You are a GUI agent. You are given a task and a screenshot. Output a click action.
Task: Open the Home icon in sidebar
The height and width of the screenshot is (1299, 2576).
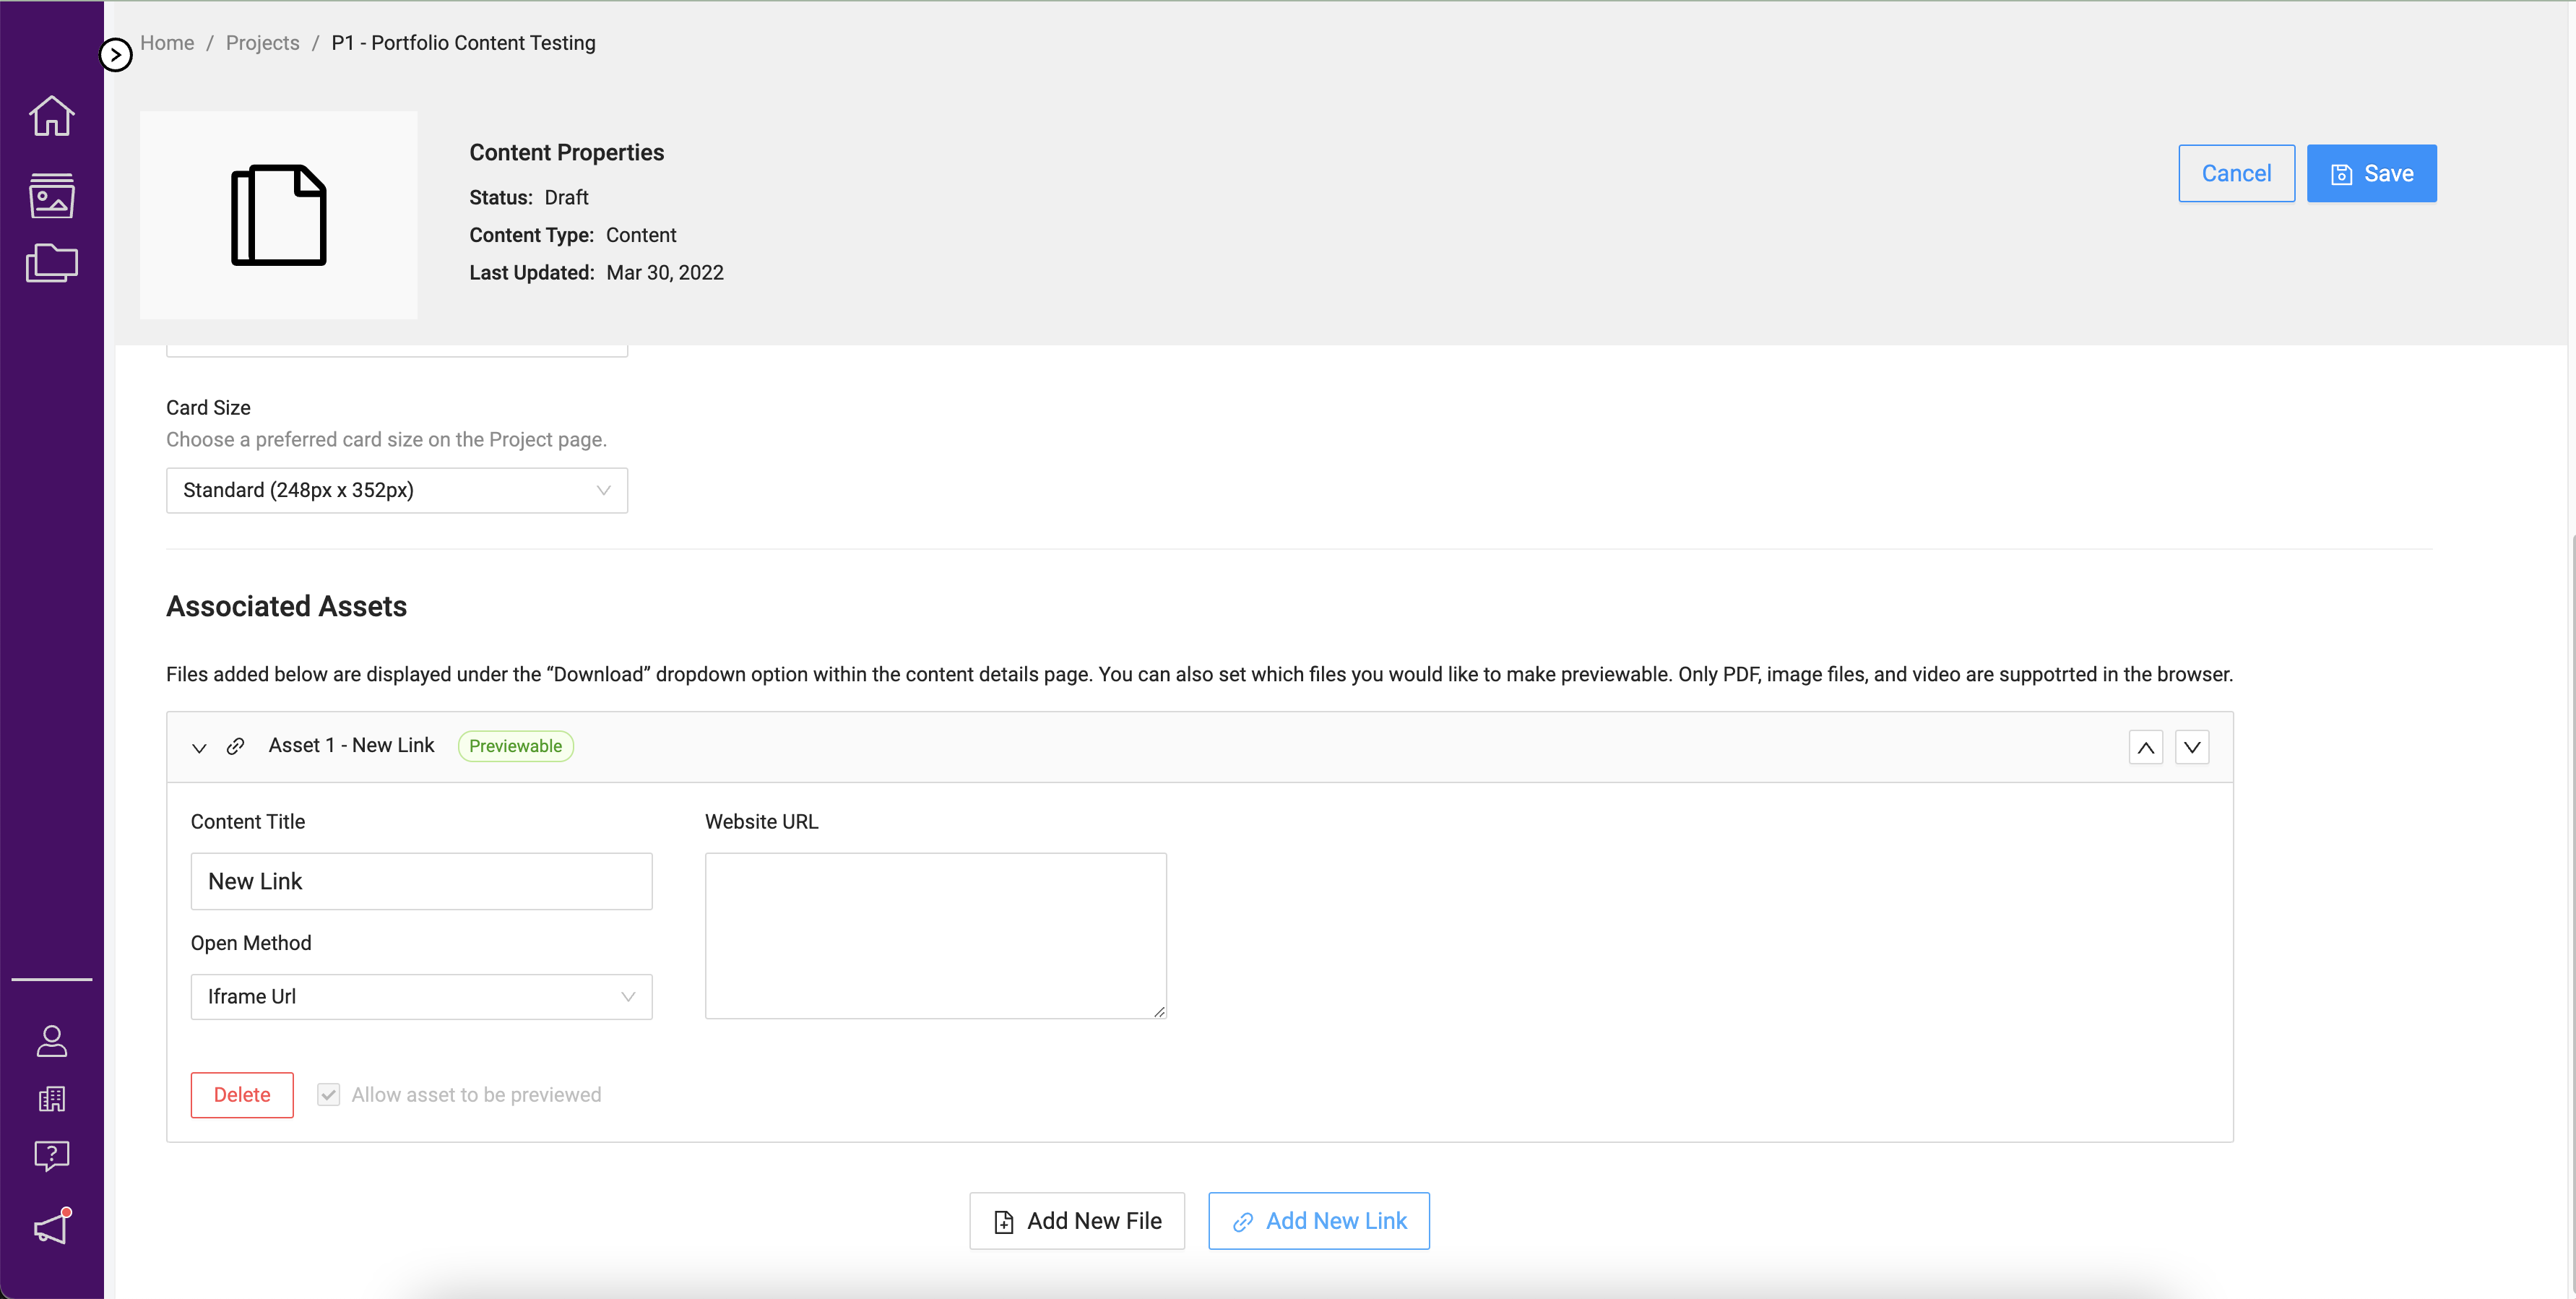pyautogui.click(x=51, y=116)
